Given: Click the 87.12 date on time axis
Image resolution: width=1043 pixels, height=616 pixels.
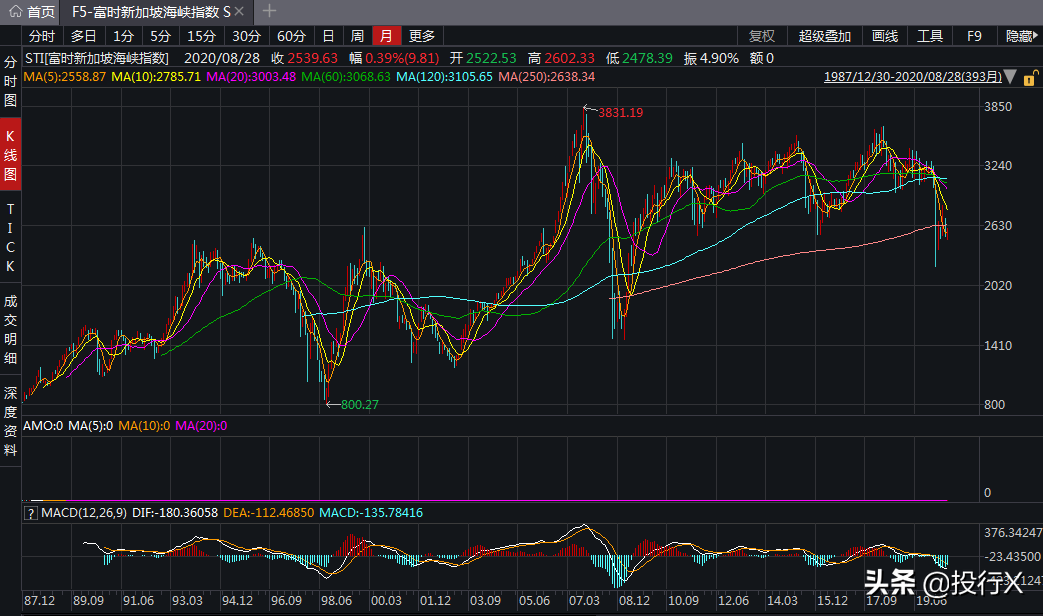Looking at the screenshot, I should tap(39, 600).
